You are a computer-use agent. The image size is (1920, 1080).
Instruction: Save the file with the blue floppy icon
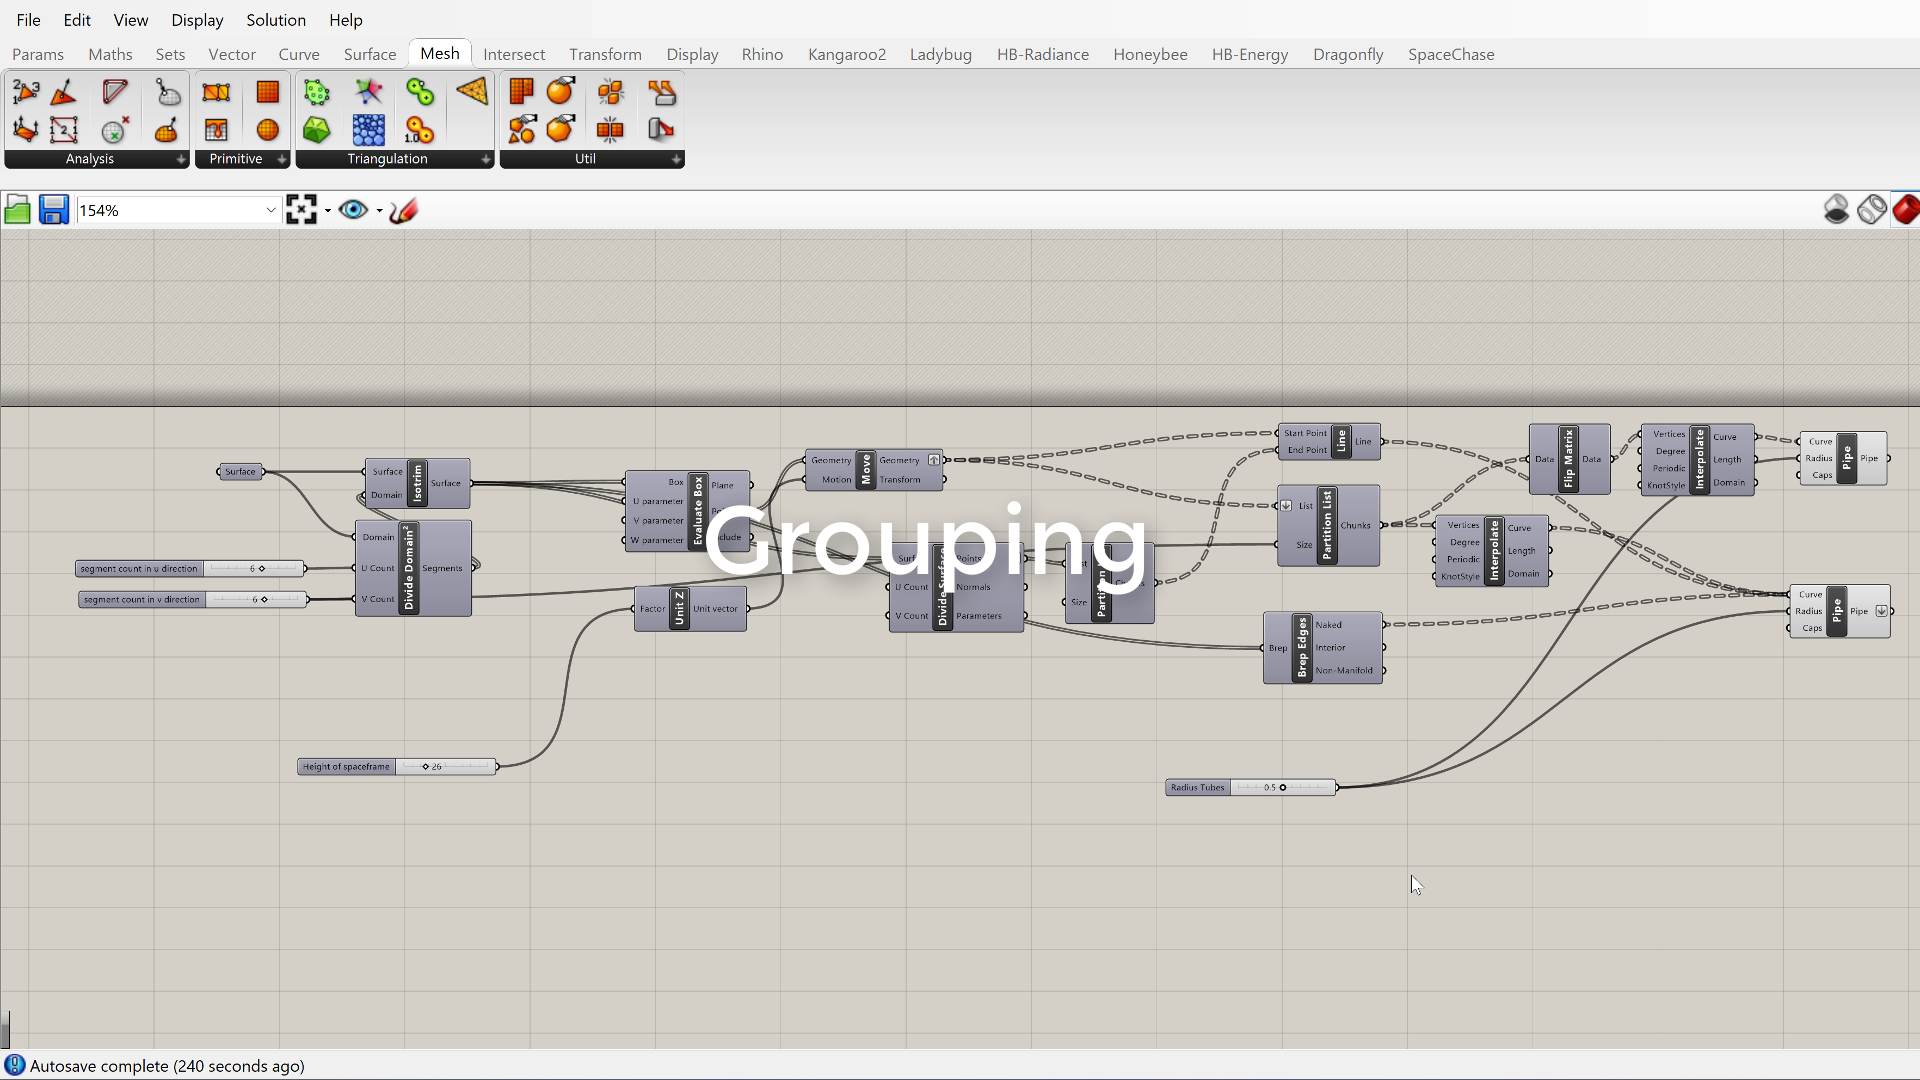click(54, 210)
